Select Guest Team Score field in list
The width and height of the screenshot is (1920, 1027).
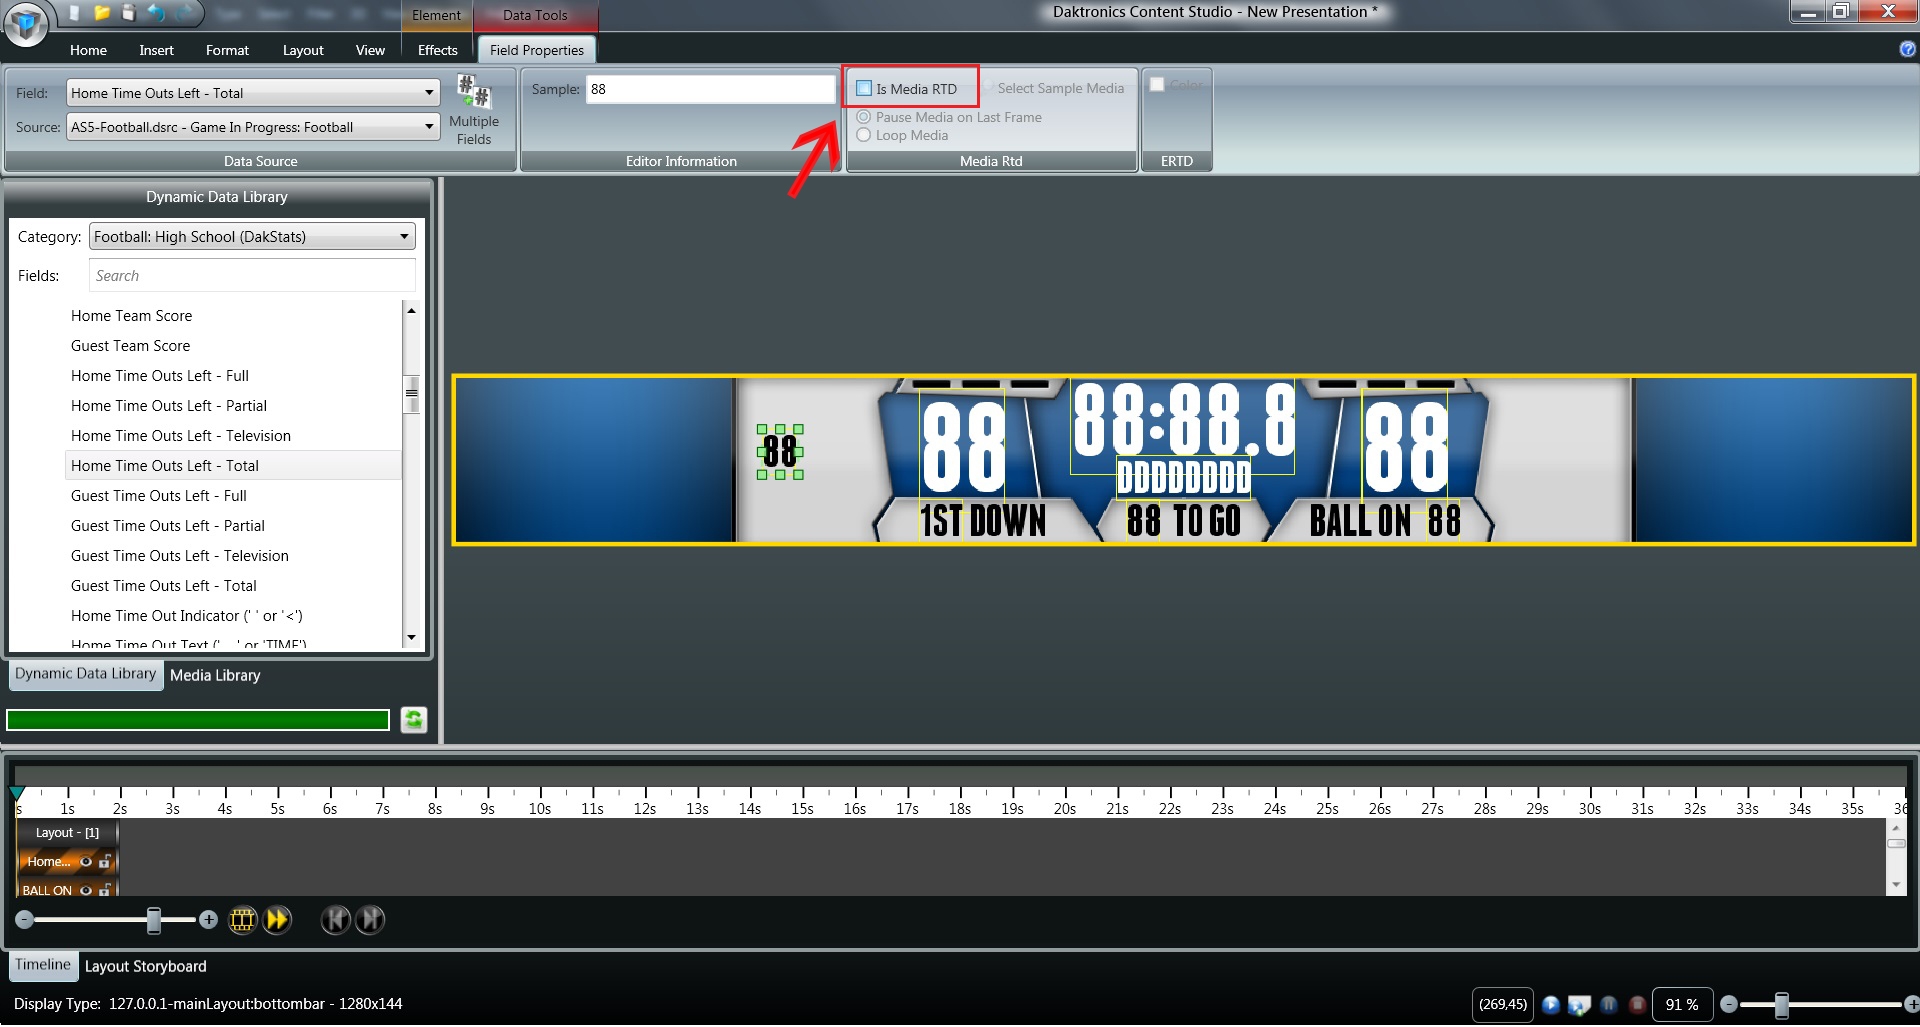coord(130,346)
